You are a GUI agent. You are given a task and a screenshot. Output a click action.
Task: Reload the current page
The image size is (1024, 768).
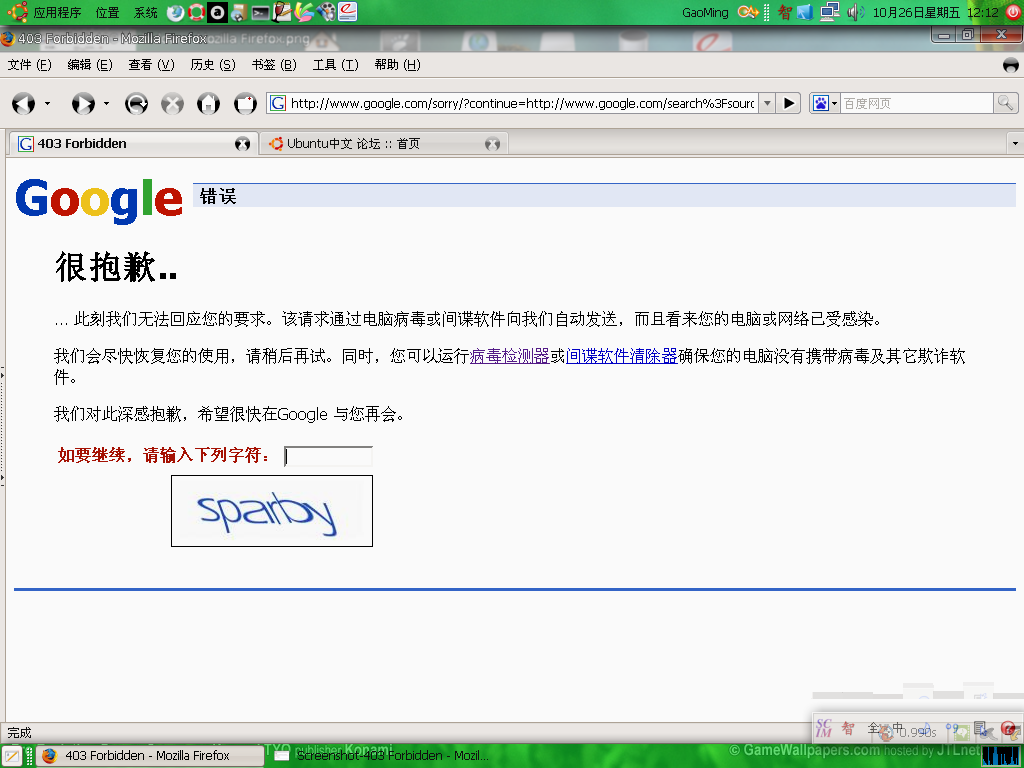tap(136, 103)
